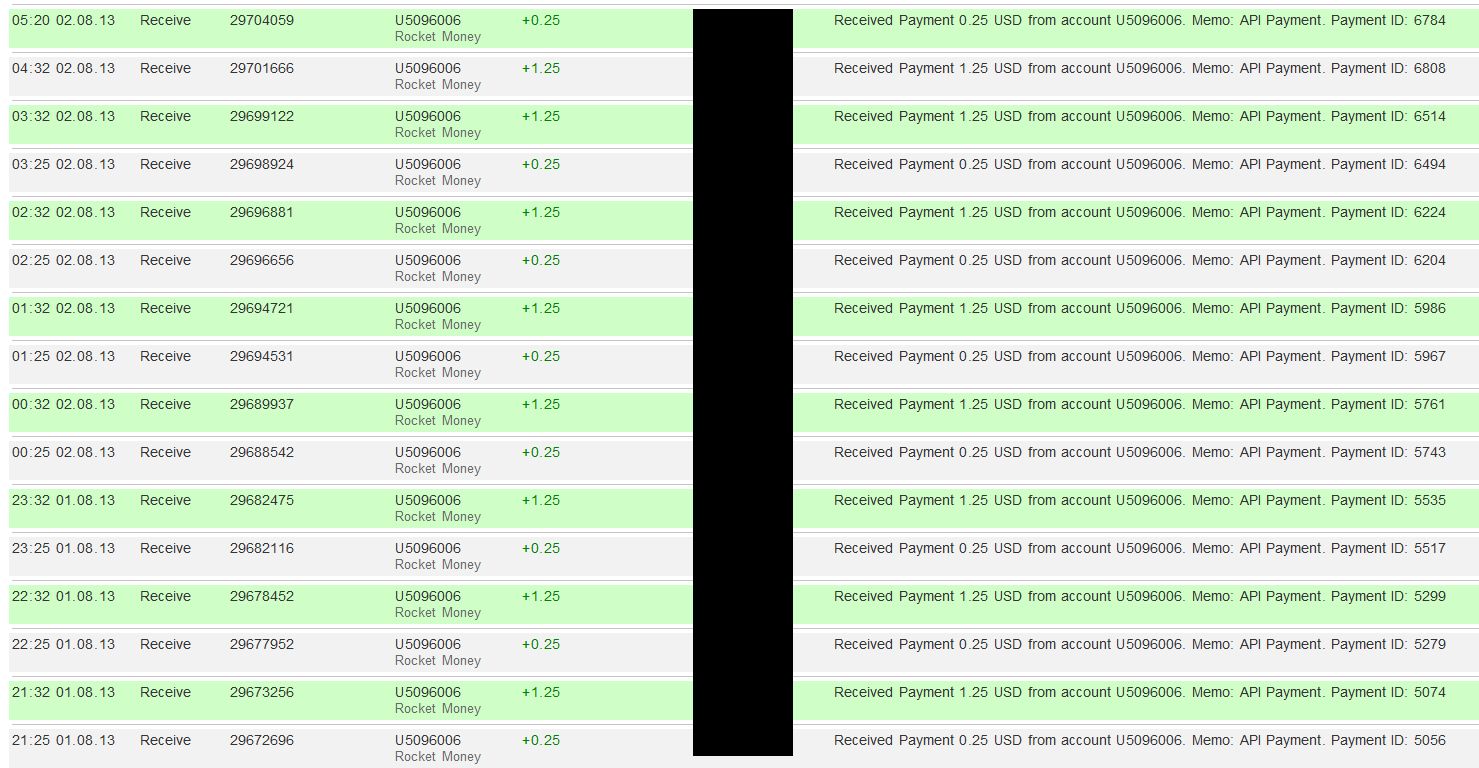1479x768 pixels.
Task: Click the +0.25 amount in the 03:25 row
Action: coord(541,164)
